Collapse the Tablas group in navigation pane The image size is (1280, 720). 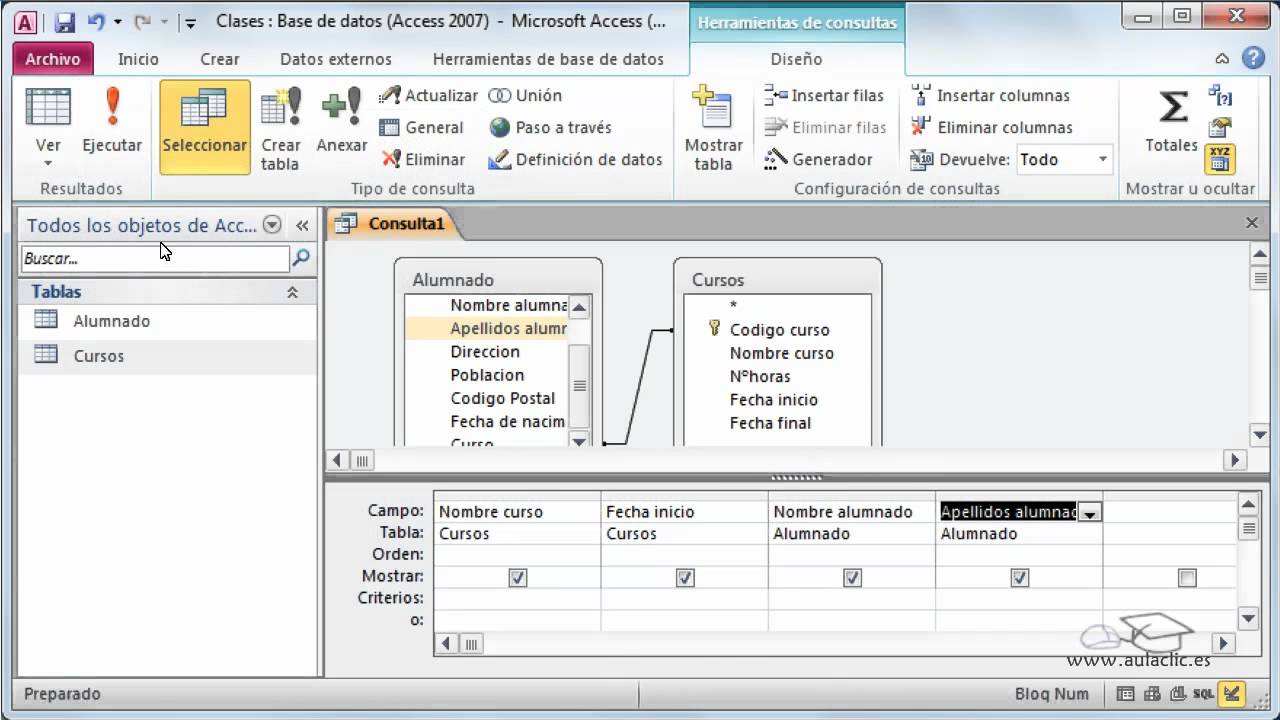point(293,292)
